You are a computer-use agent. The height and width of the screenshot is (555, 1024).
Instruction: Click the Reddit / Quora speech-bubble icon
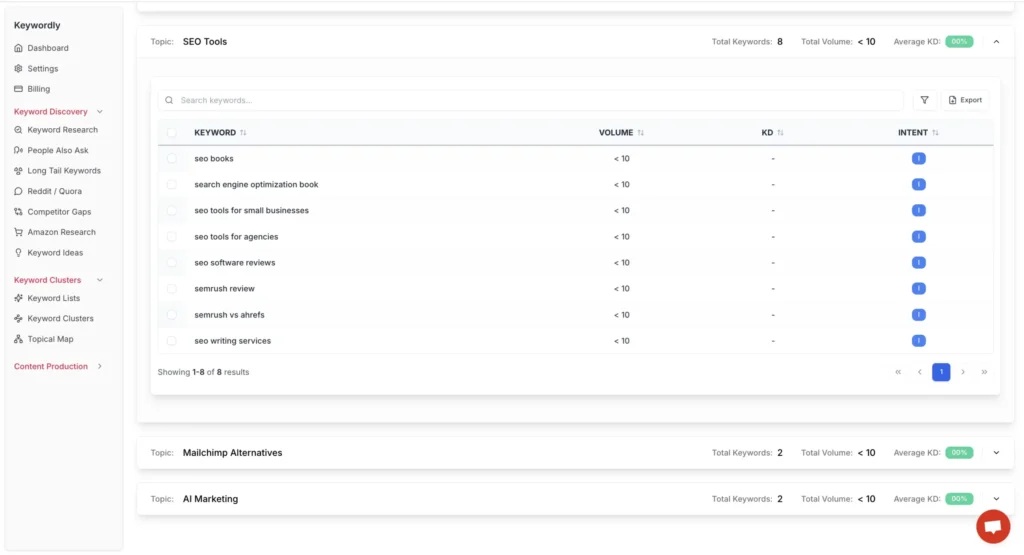point(18,191)
